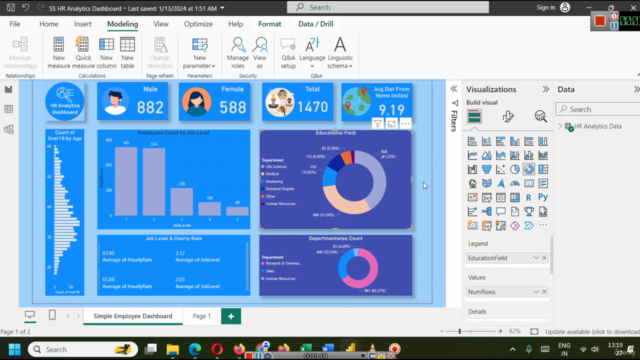Collapse the Visualizations pane
Viewport: 640px width, 360px height.
click(x=546, y=89)
